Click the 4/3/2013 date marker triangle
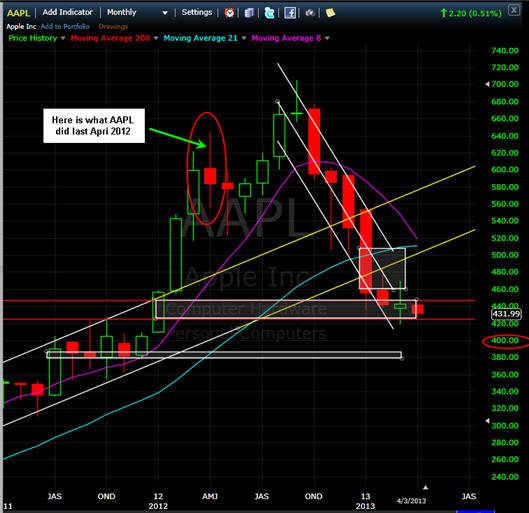Viewport: 529px width, 513px height. pyautogui.click(x=426, y=487)
